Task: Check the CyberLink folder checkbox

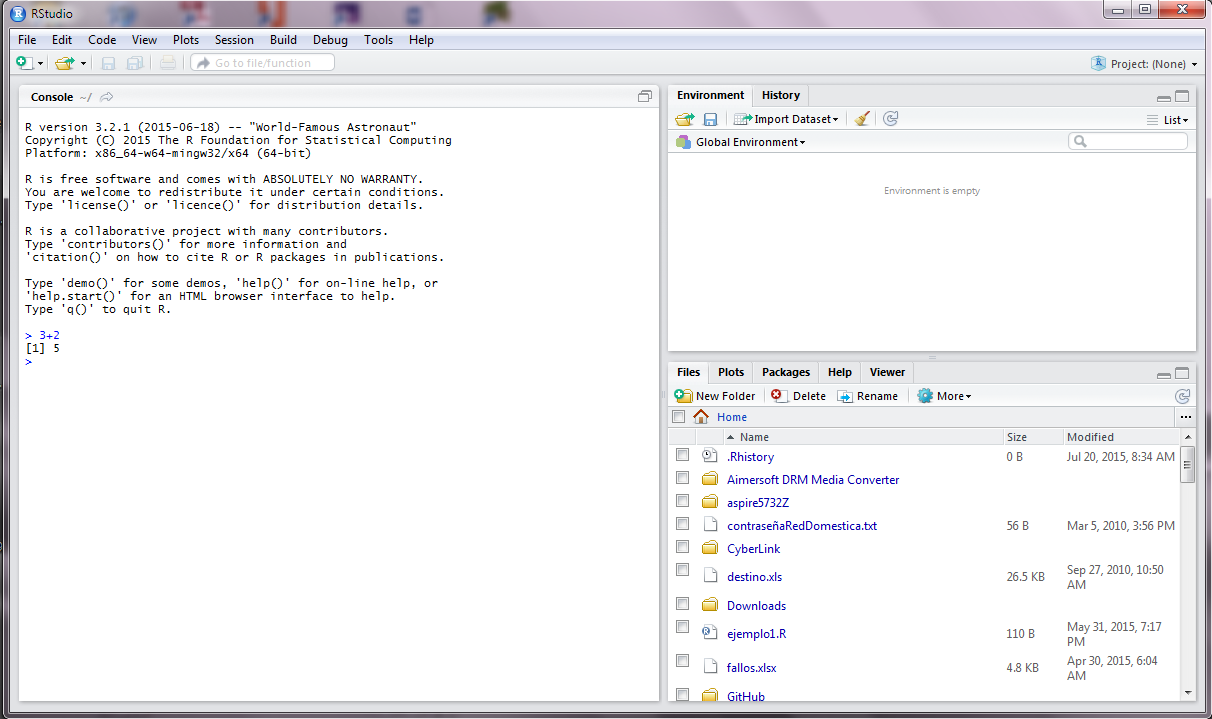Action: click(x=682, y=547)
